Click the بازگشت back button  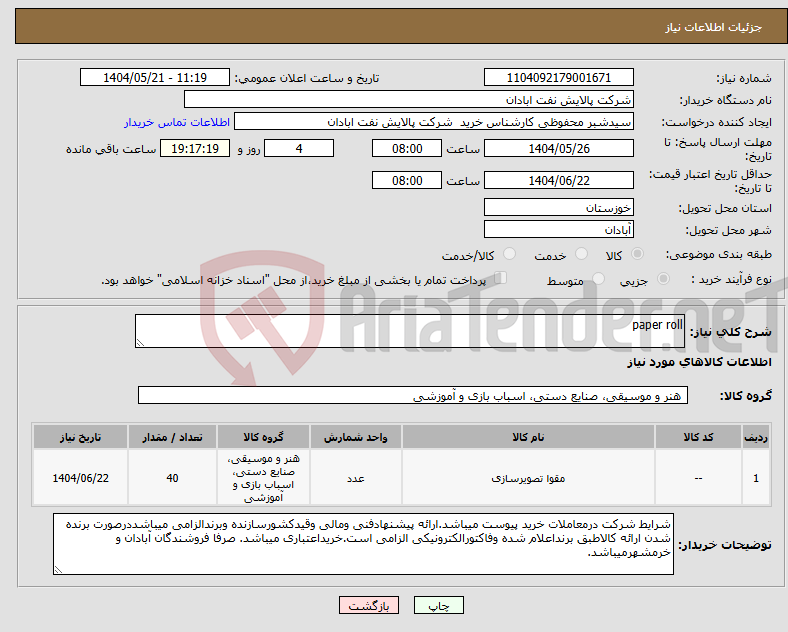[369, 605]
